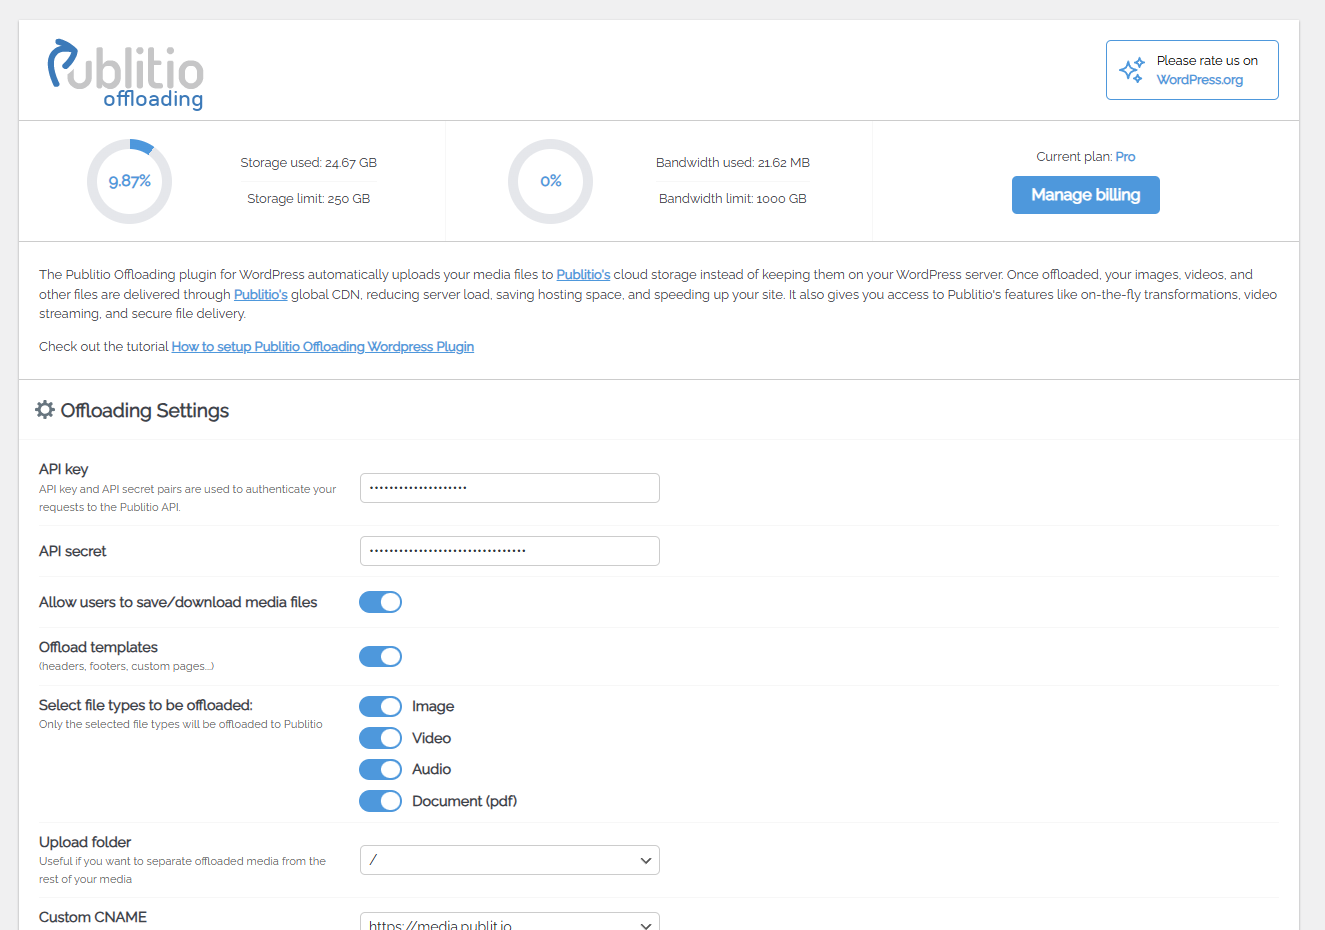Click the Publitio offloading logo

[x=126, y=73]
